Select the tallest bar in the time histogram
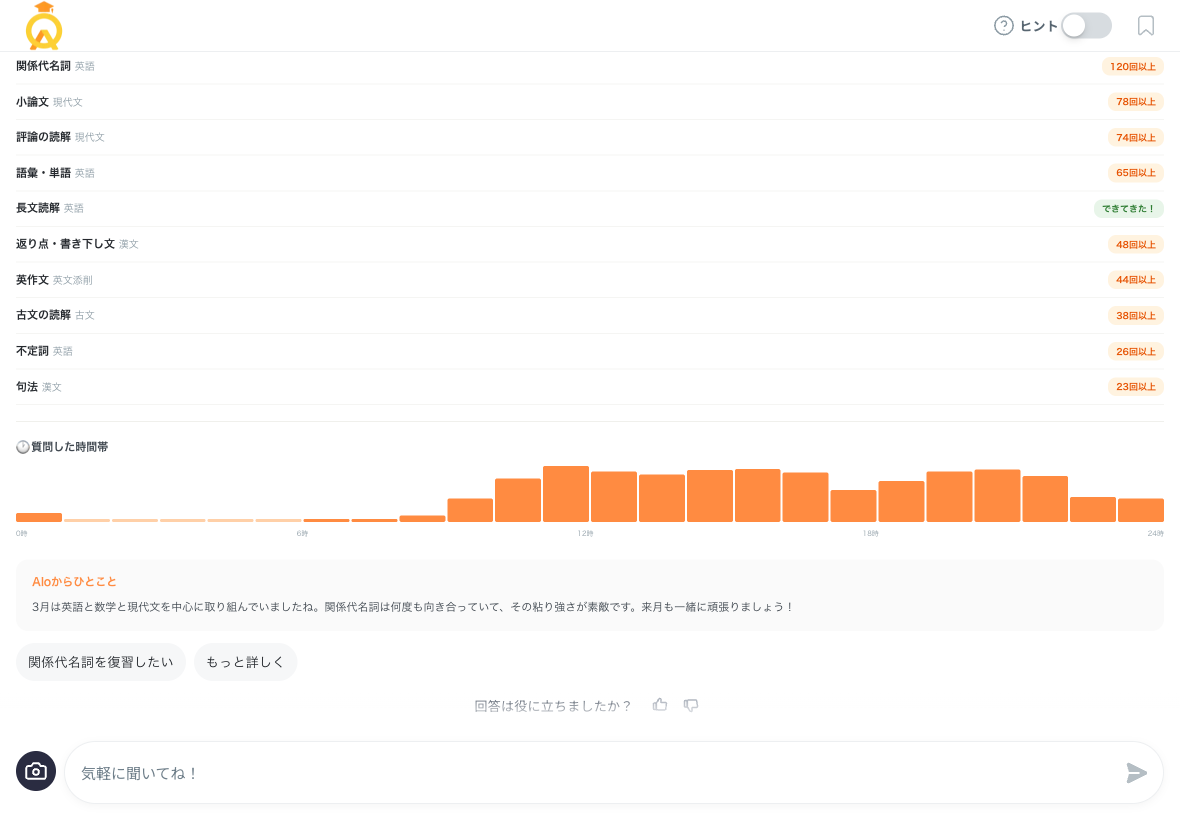This screenshot has height=820, width=1180. coord(565,494)
